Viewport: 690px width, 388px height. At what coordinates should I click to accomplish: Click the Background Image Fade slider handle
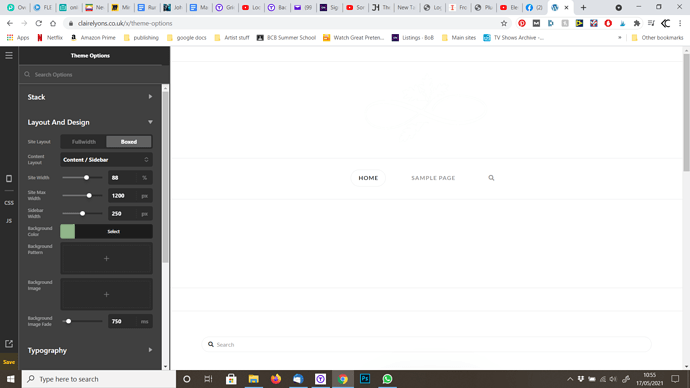pyautogui.click(x=68, y=321)
